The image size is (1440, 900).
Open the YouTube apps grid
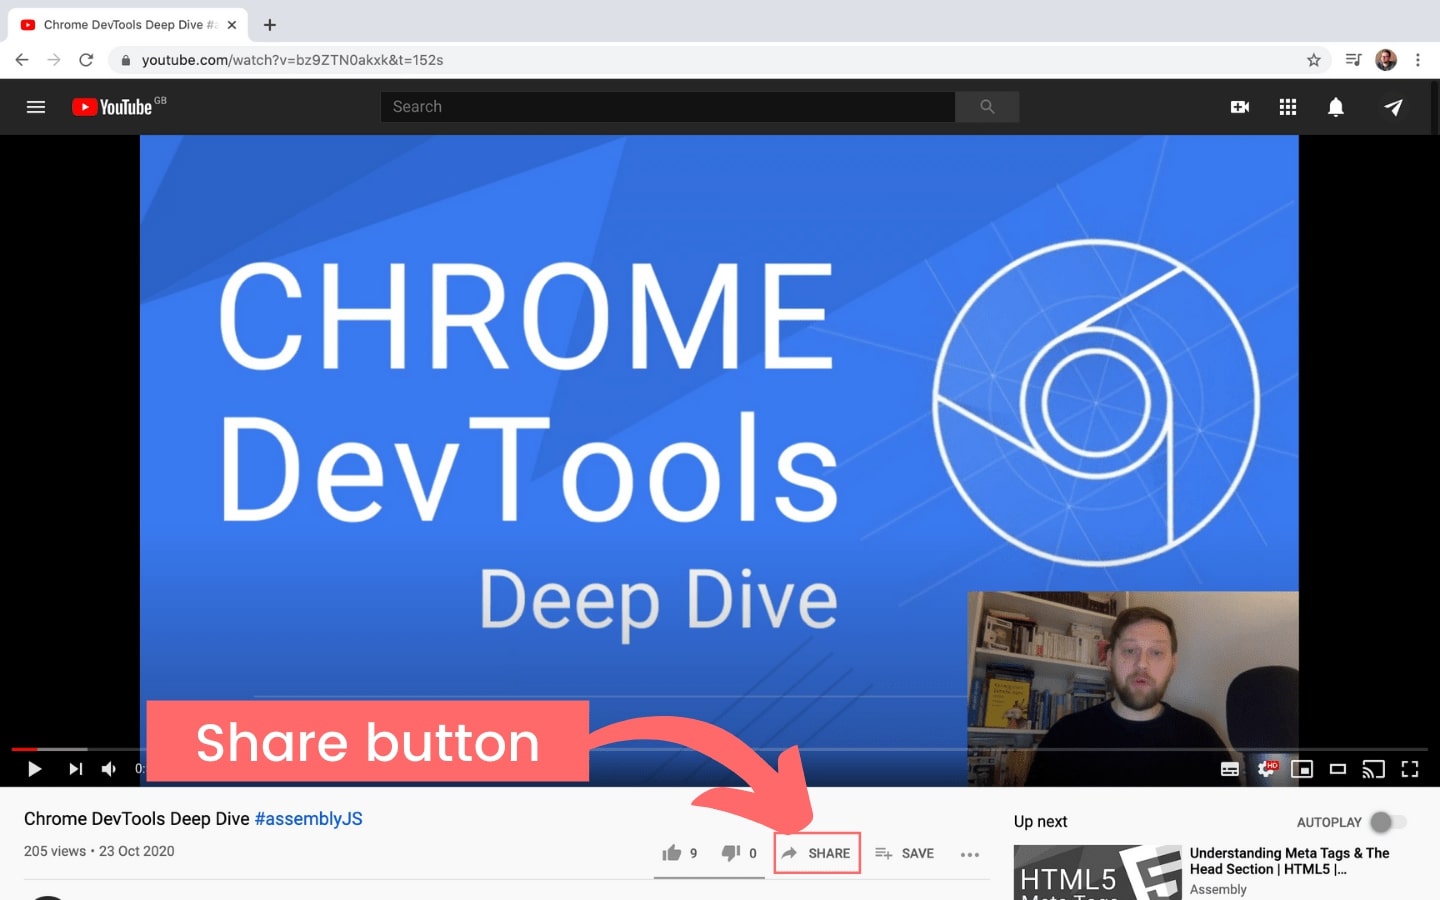point(1288,107)
